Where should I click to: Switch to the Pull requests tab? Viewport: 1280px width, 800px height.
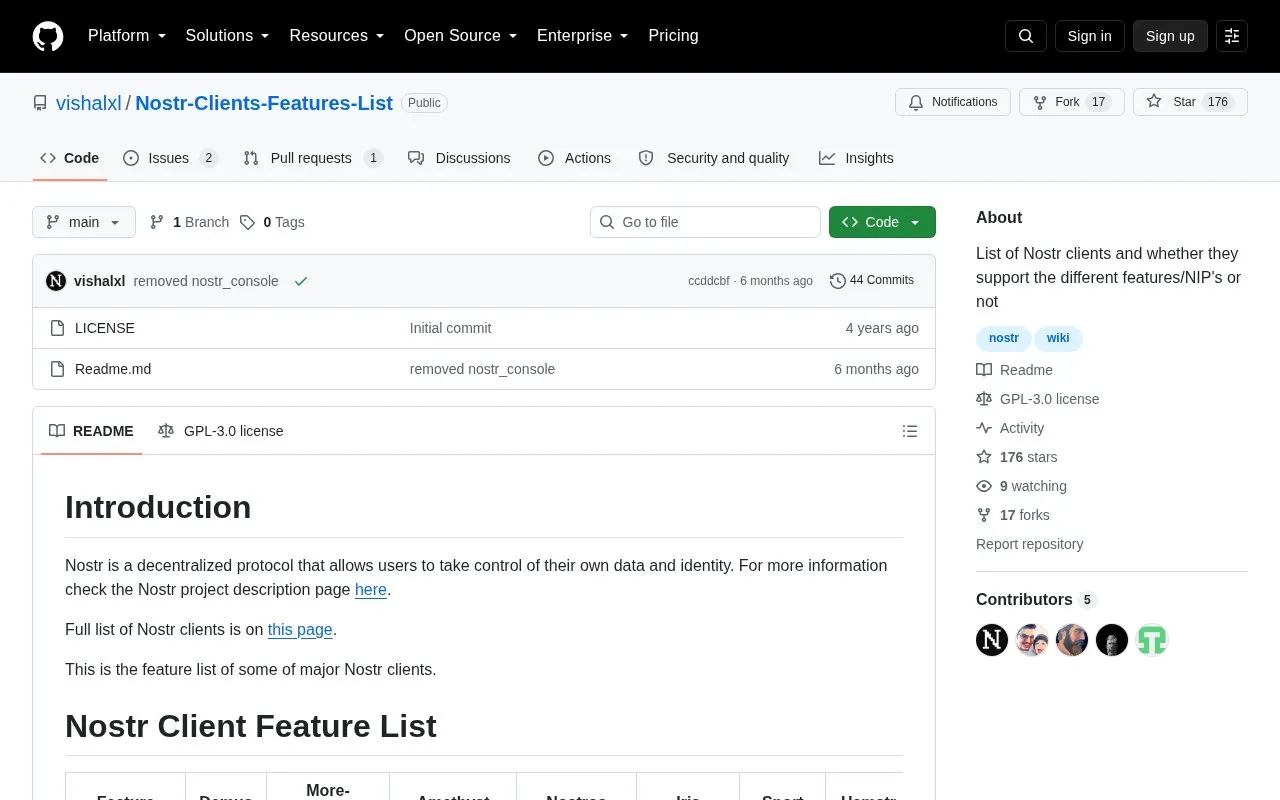pos(313,158)
